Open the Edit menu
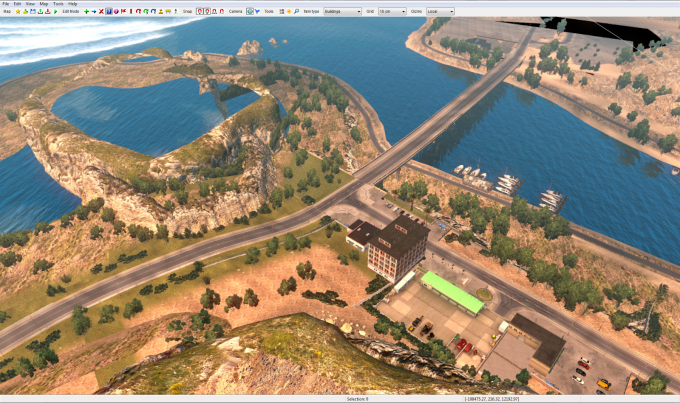 pos(17,3)
